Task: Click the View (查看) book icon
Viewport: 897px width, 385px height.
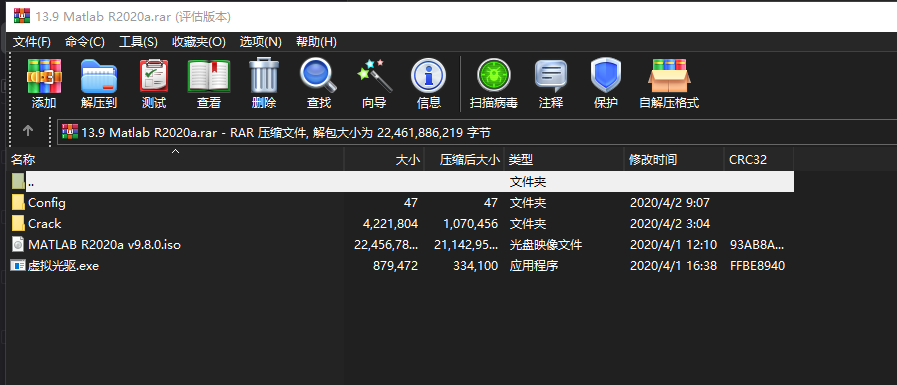Action: point(209,76)
